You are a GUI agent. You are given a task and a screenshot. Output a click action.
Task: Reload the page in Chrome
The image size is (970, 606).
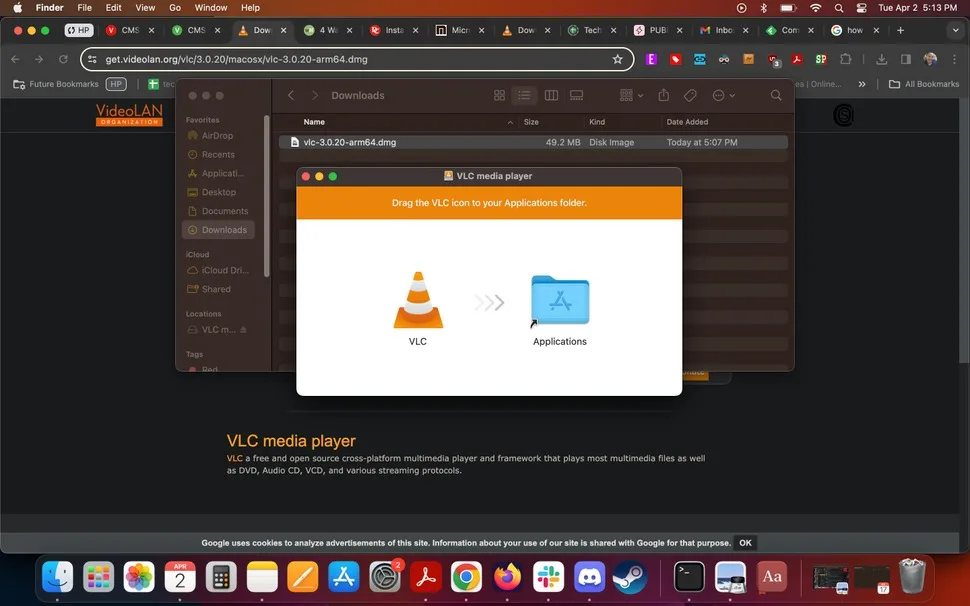pyautogui.click(x=63, y=59)
